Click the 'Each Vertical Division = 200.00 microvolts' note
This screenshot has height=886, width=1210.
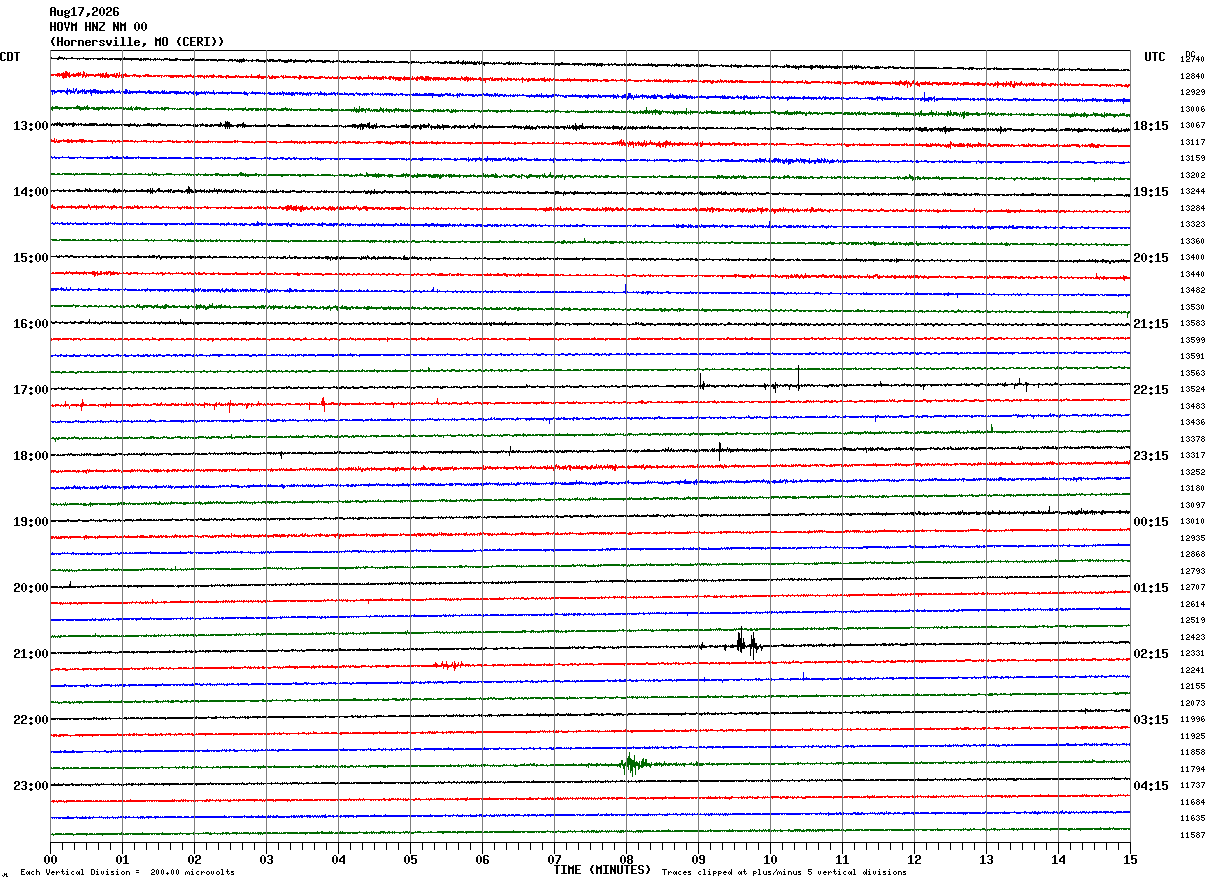pos(127,873)
